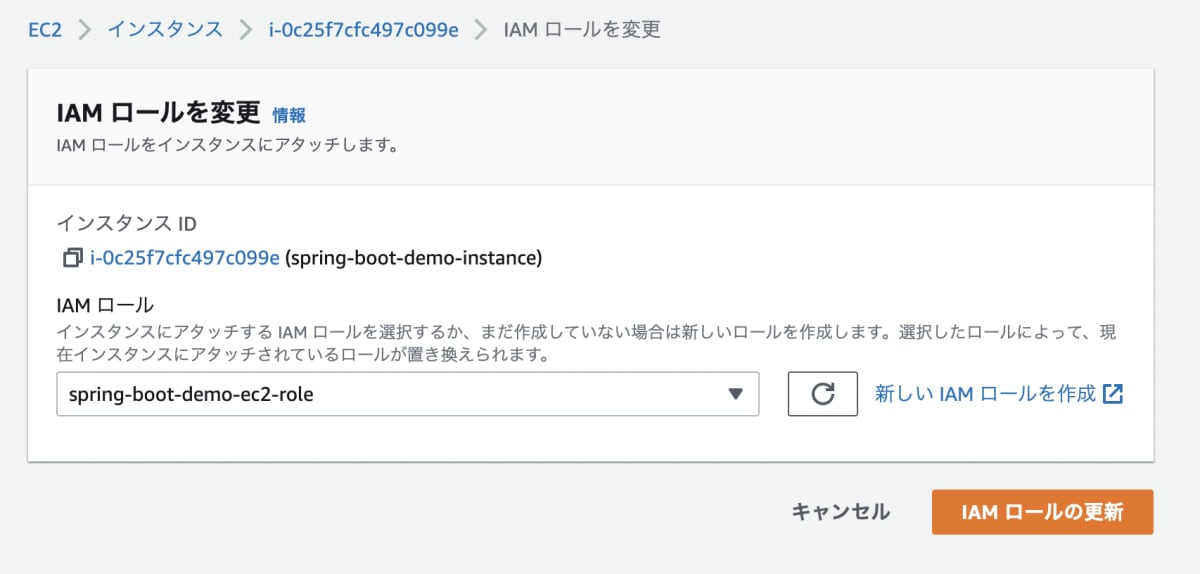Open 新しい IAM ロールを作成 link
This screenshot has height=574, width=1200.
(x=985, y=393)
